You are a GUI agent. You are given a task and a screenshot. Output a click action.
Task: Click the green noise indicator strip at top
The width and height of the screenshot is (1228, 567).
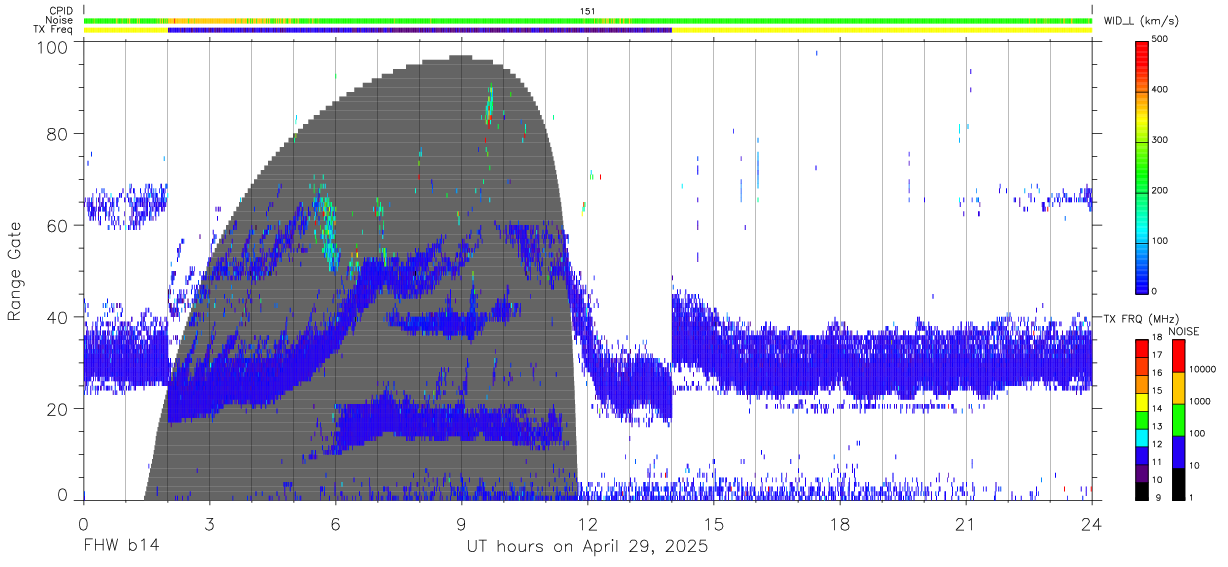(587, 20)
